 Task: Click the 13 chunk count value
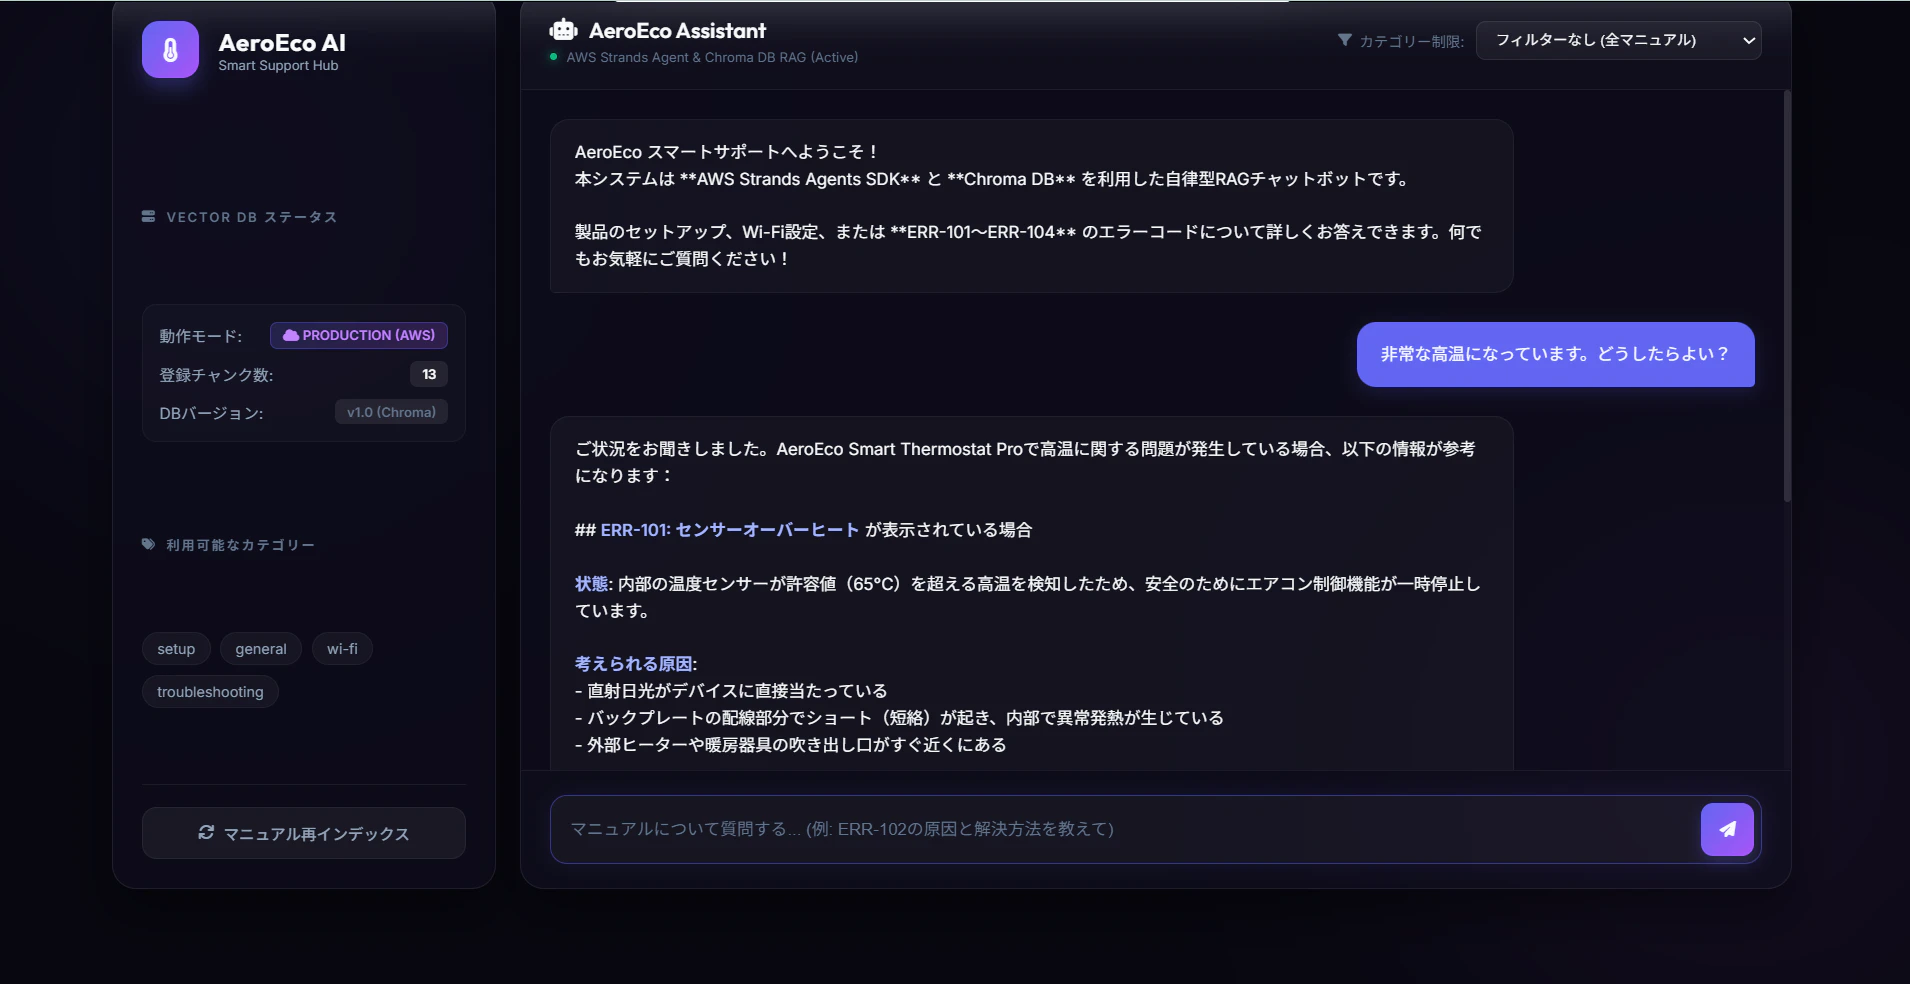pyautogui.click(x=429, y=374)
